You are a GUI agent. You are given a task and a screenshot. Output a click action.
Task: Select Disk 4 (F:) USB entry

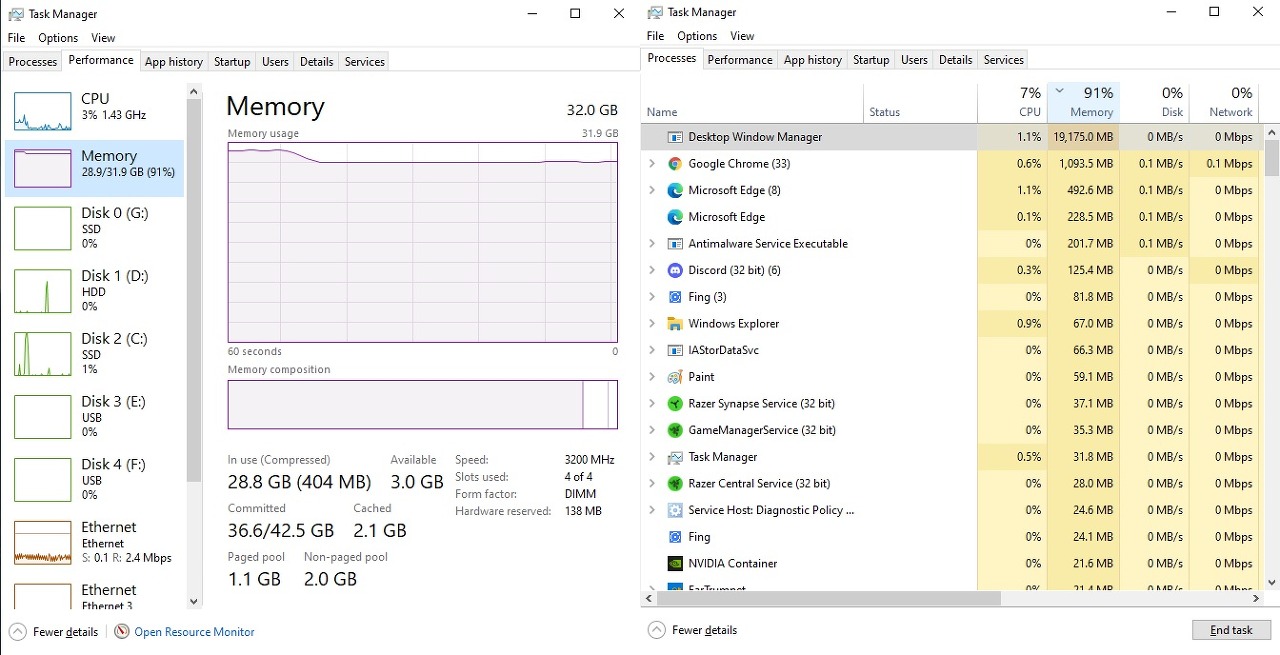tap(94, 480)
